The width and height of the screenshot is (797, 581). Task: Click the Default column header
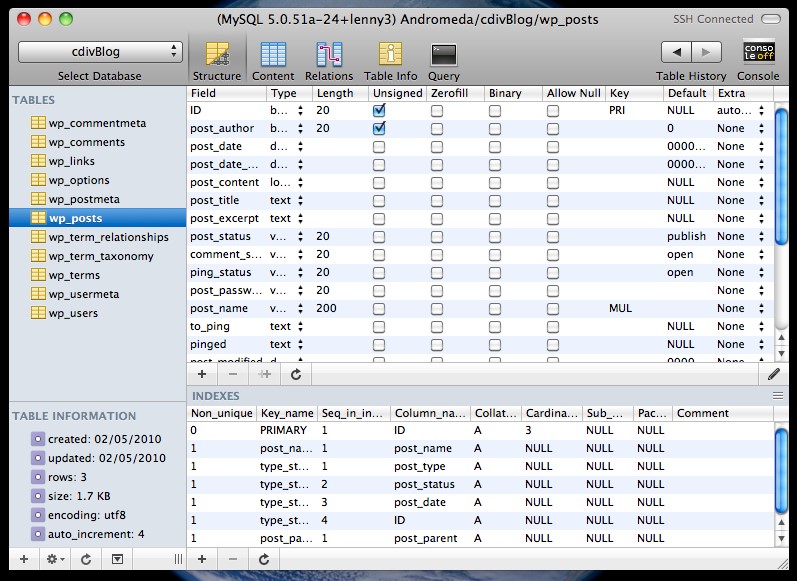click(688, 93)
